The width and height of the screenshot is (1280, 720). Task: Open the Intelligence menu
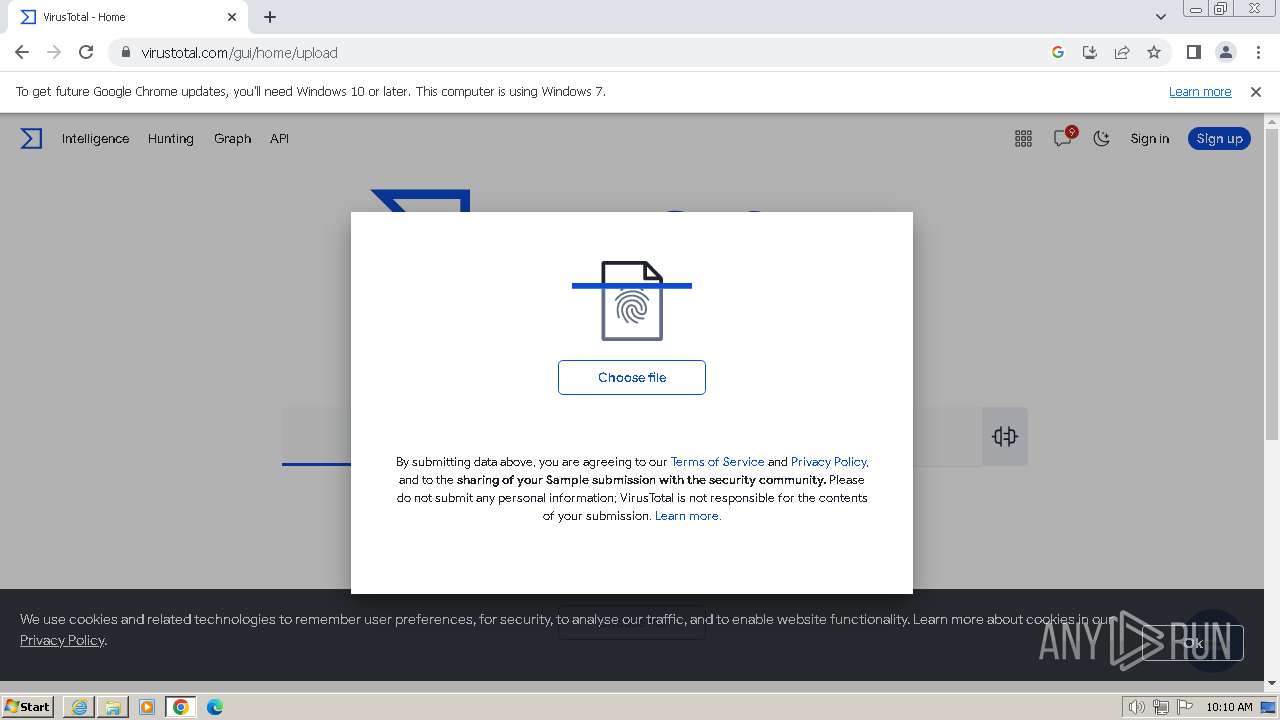pyautogui.click(x=95, y=139)
